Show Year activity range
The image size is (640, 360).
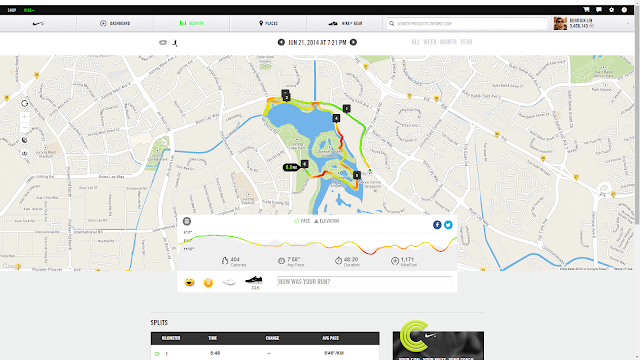point(466,42)
